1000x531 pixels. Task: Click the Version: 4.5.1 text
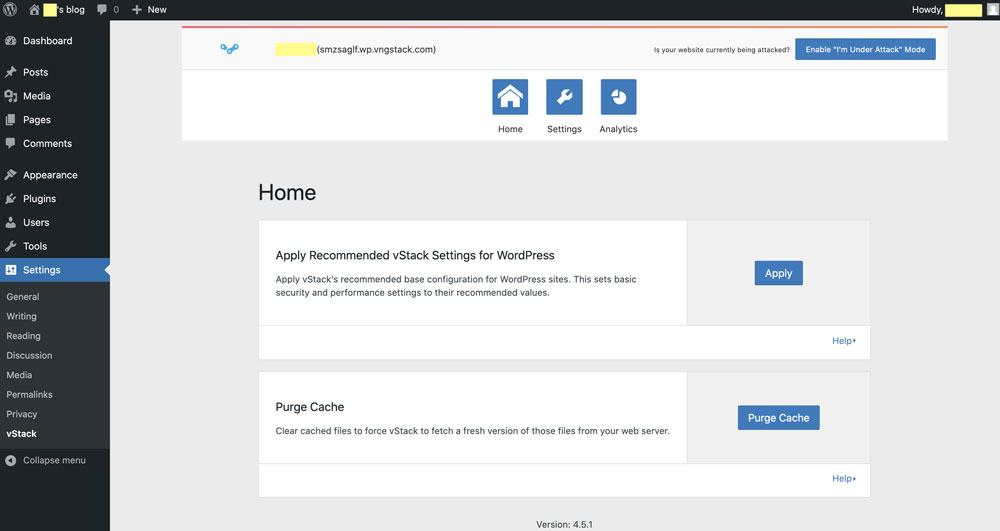(564, 525)
